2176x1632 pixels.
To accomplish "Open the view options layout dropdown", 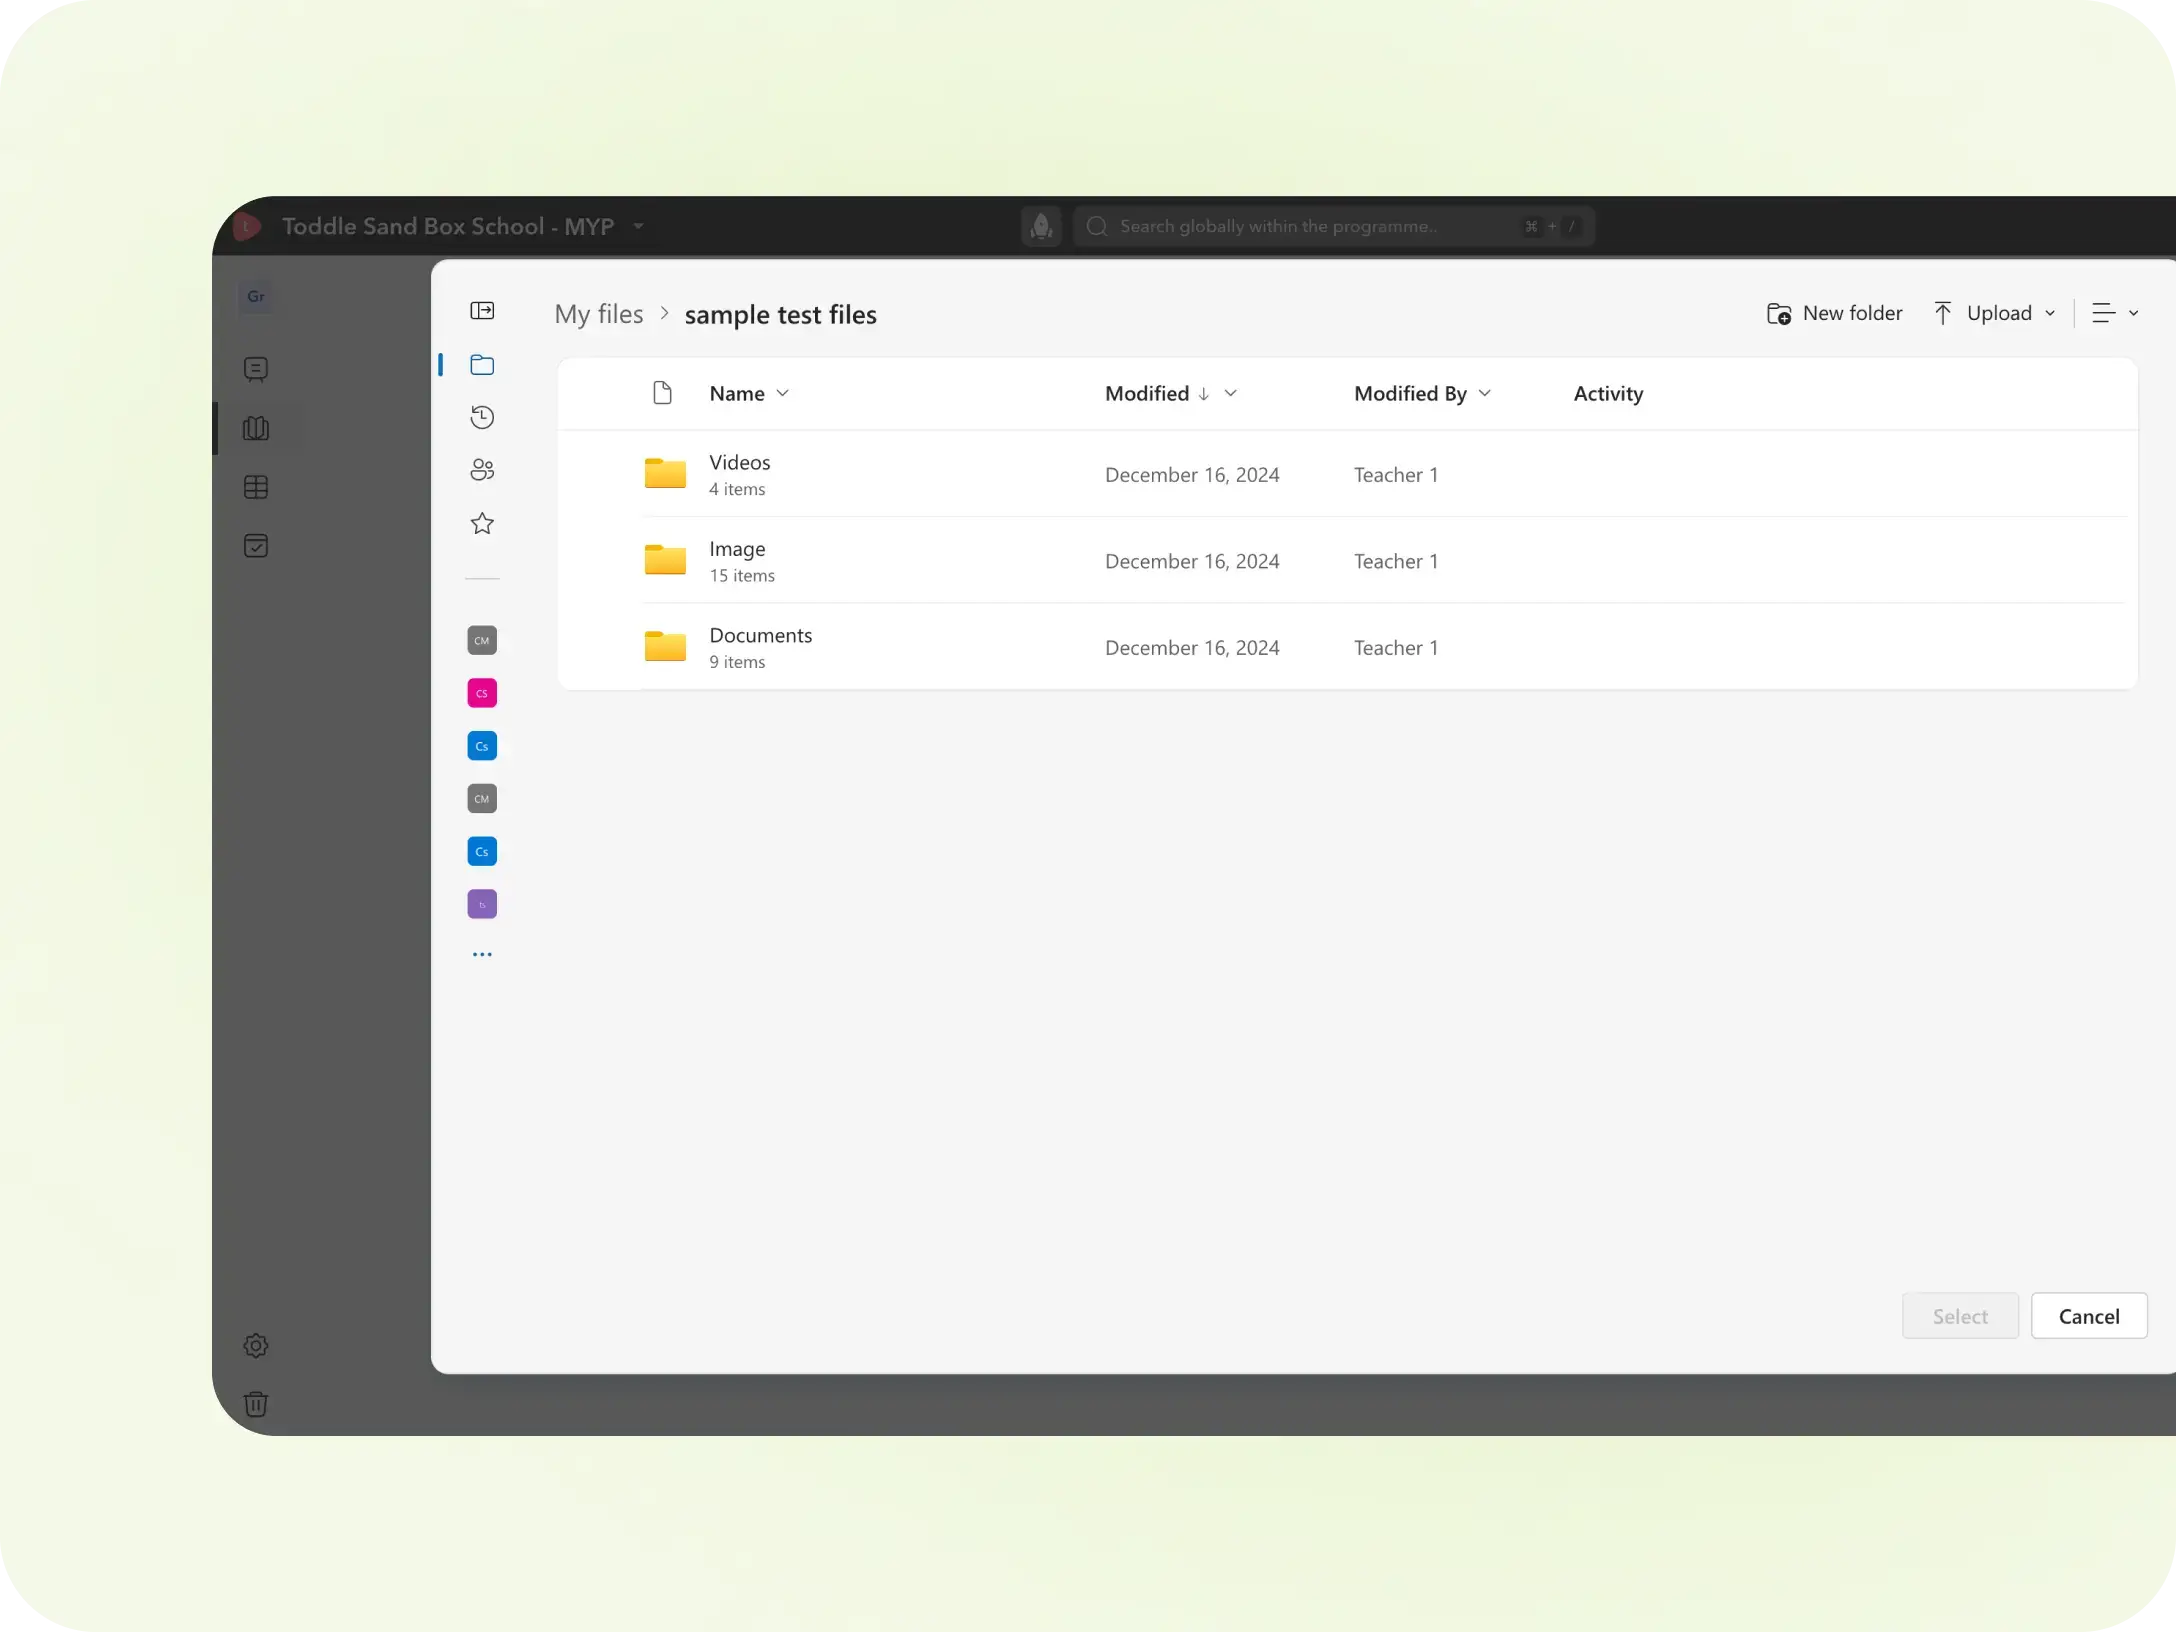I will pos(2114,313).
